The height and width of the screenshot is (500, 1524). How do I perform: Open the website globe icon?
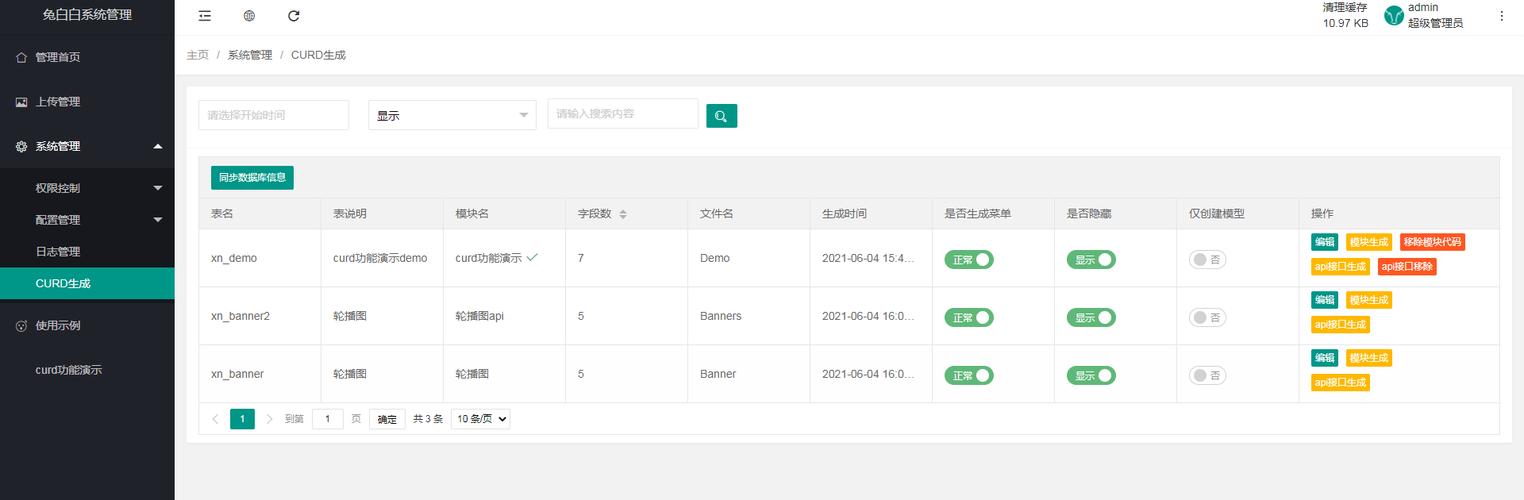click(249, 16)
